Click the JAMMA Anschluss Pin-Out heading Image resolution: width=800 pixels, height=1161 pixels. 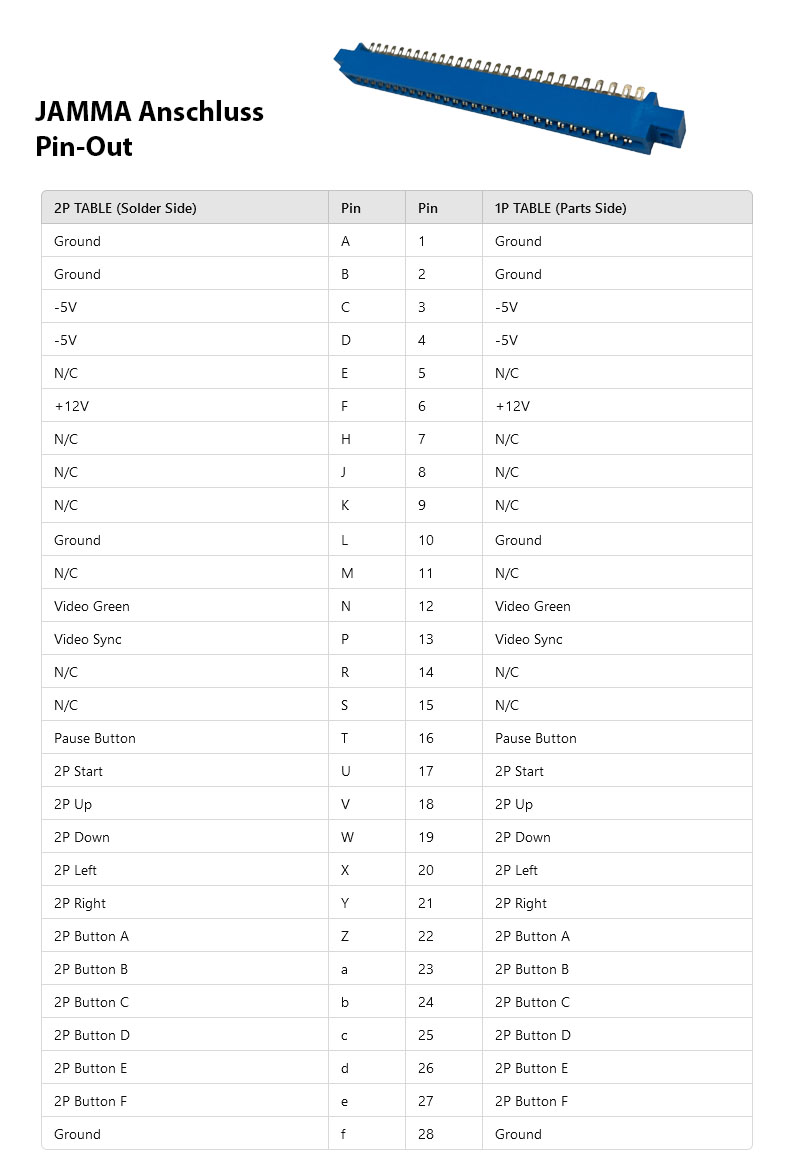tap(150, 128)
